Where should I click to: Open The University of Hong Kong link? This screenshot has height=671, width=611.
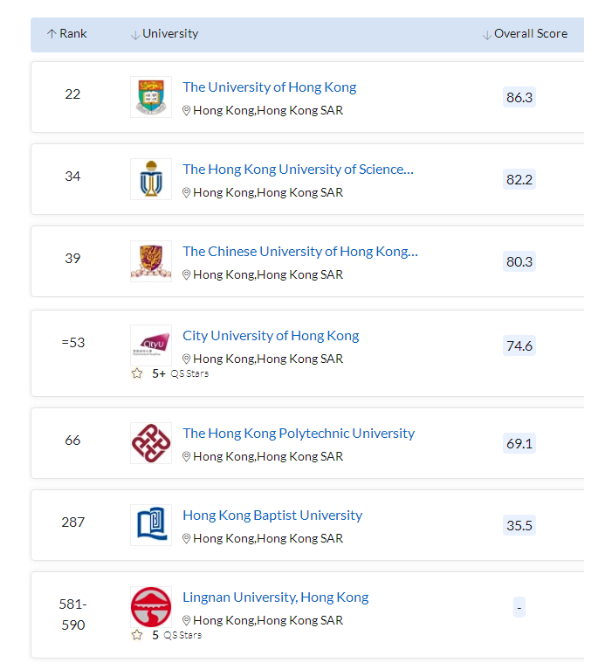click(x=269, y=87)
